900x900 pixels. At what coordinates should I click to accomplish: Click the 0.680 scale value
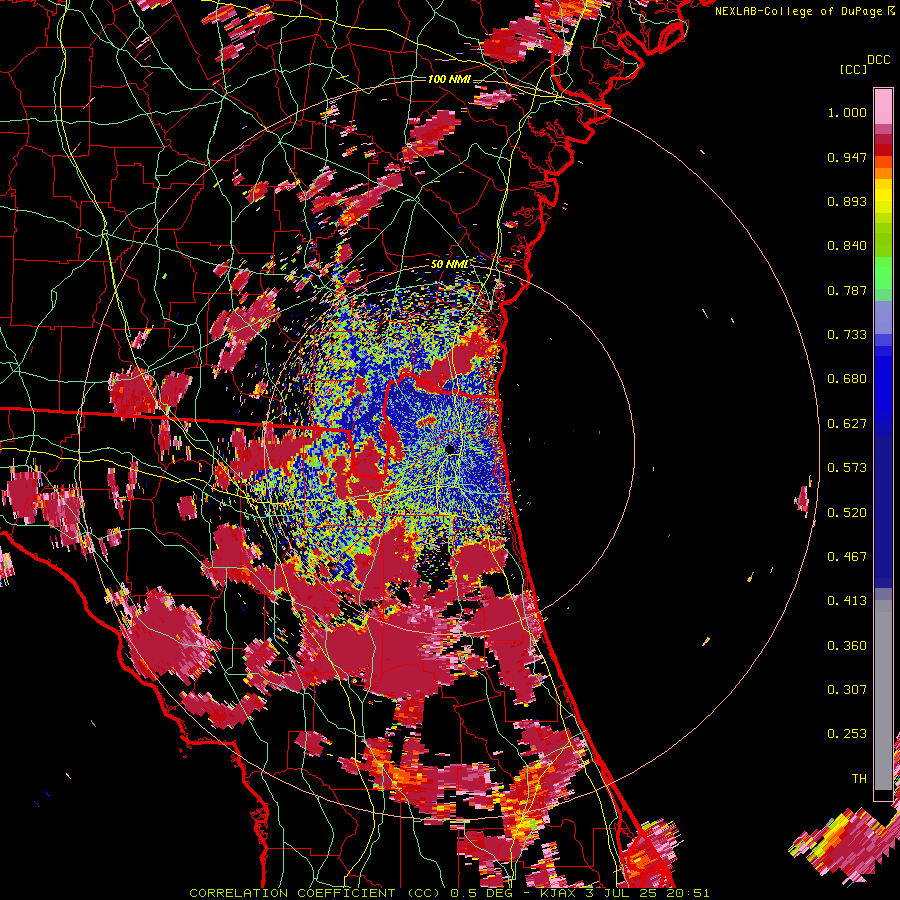click(847, 379)
